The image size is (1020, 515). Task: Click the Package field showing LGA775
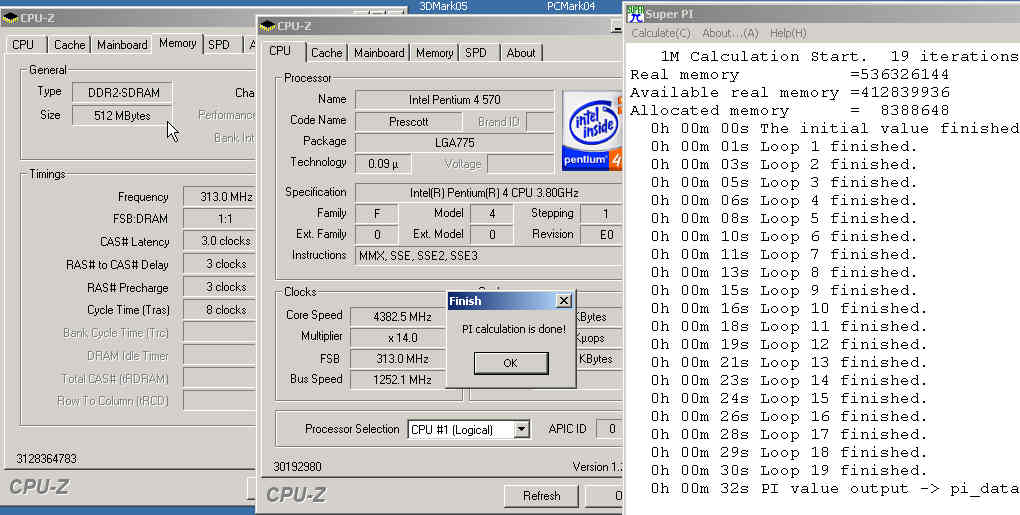pyautogui.click(x=455, y=142)
